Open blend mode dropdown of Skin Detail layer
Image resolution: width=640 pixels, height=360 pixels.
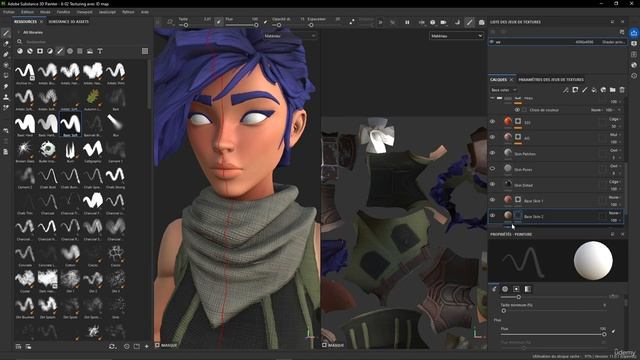click(x=615, y=182)
